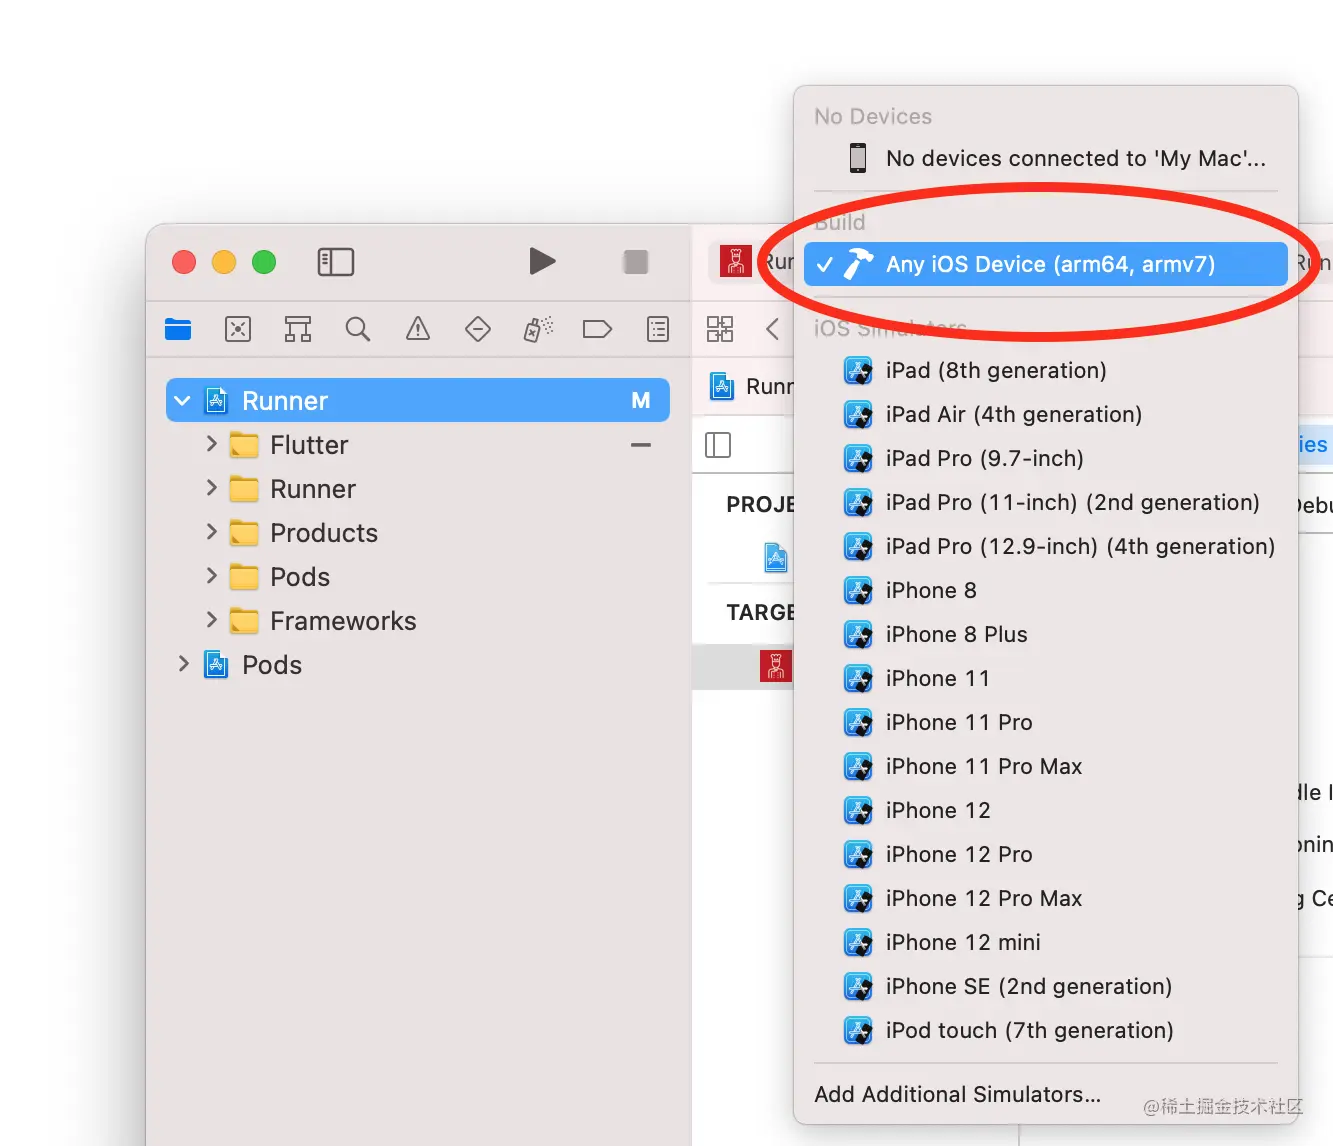Choose iPad Pro (12.9-inch) (4th generation)
The width and height of the screenshot is (1333, 1146).
tap(1045, 546)
